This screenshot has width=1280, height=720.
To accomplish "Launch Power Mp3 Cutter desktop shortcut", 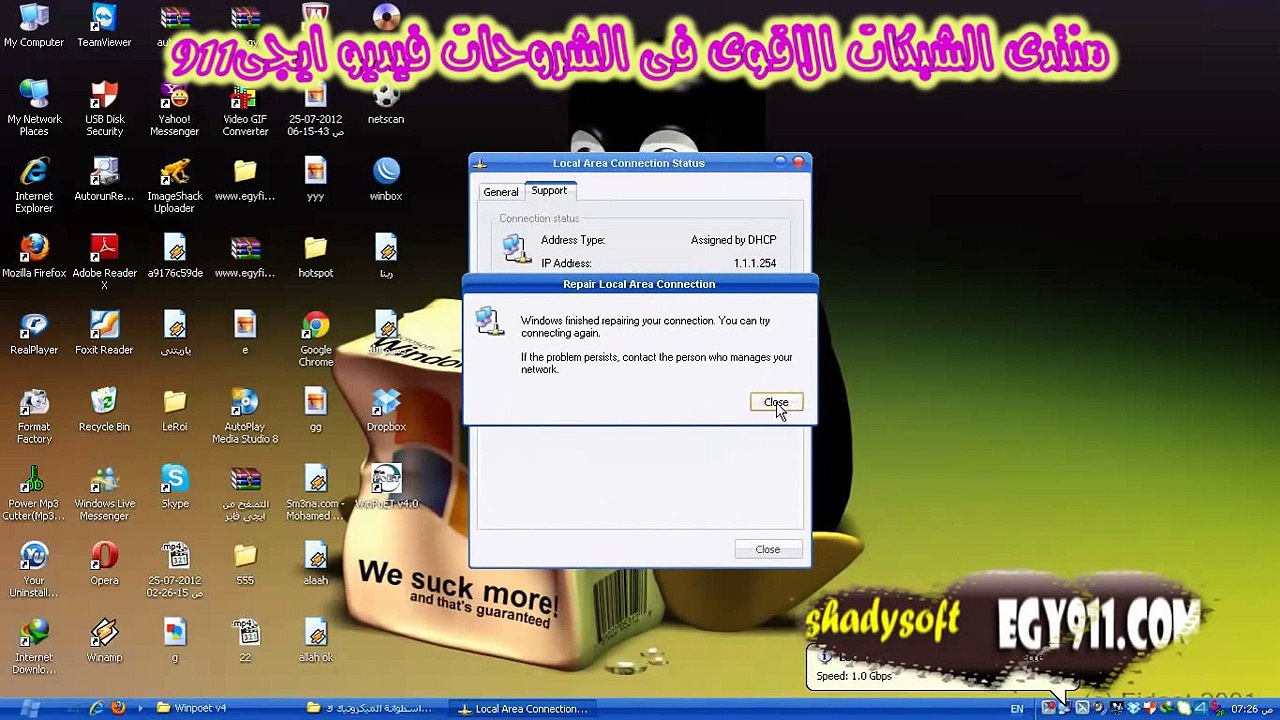I will (x=33, y=494).
